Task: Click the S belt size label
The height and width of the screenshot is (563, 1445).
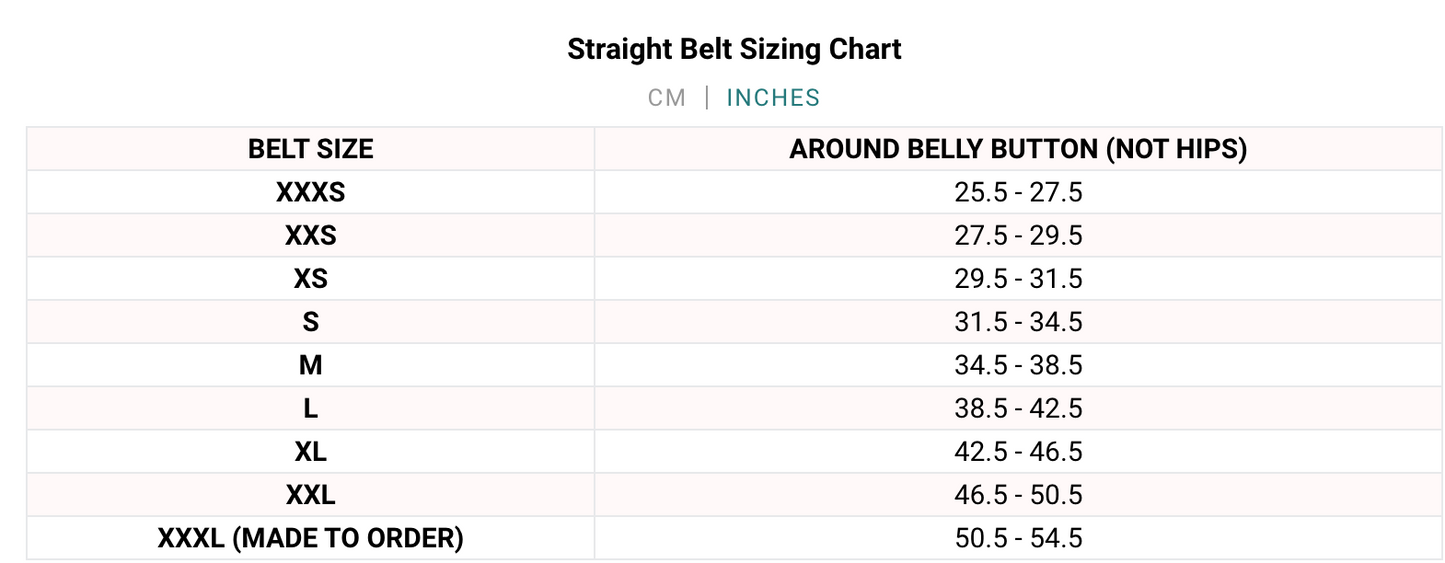Action: point(311,322)
